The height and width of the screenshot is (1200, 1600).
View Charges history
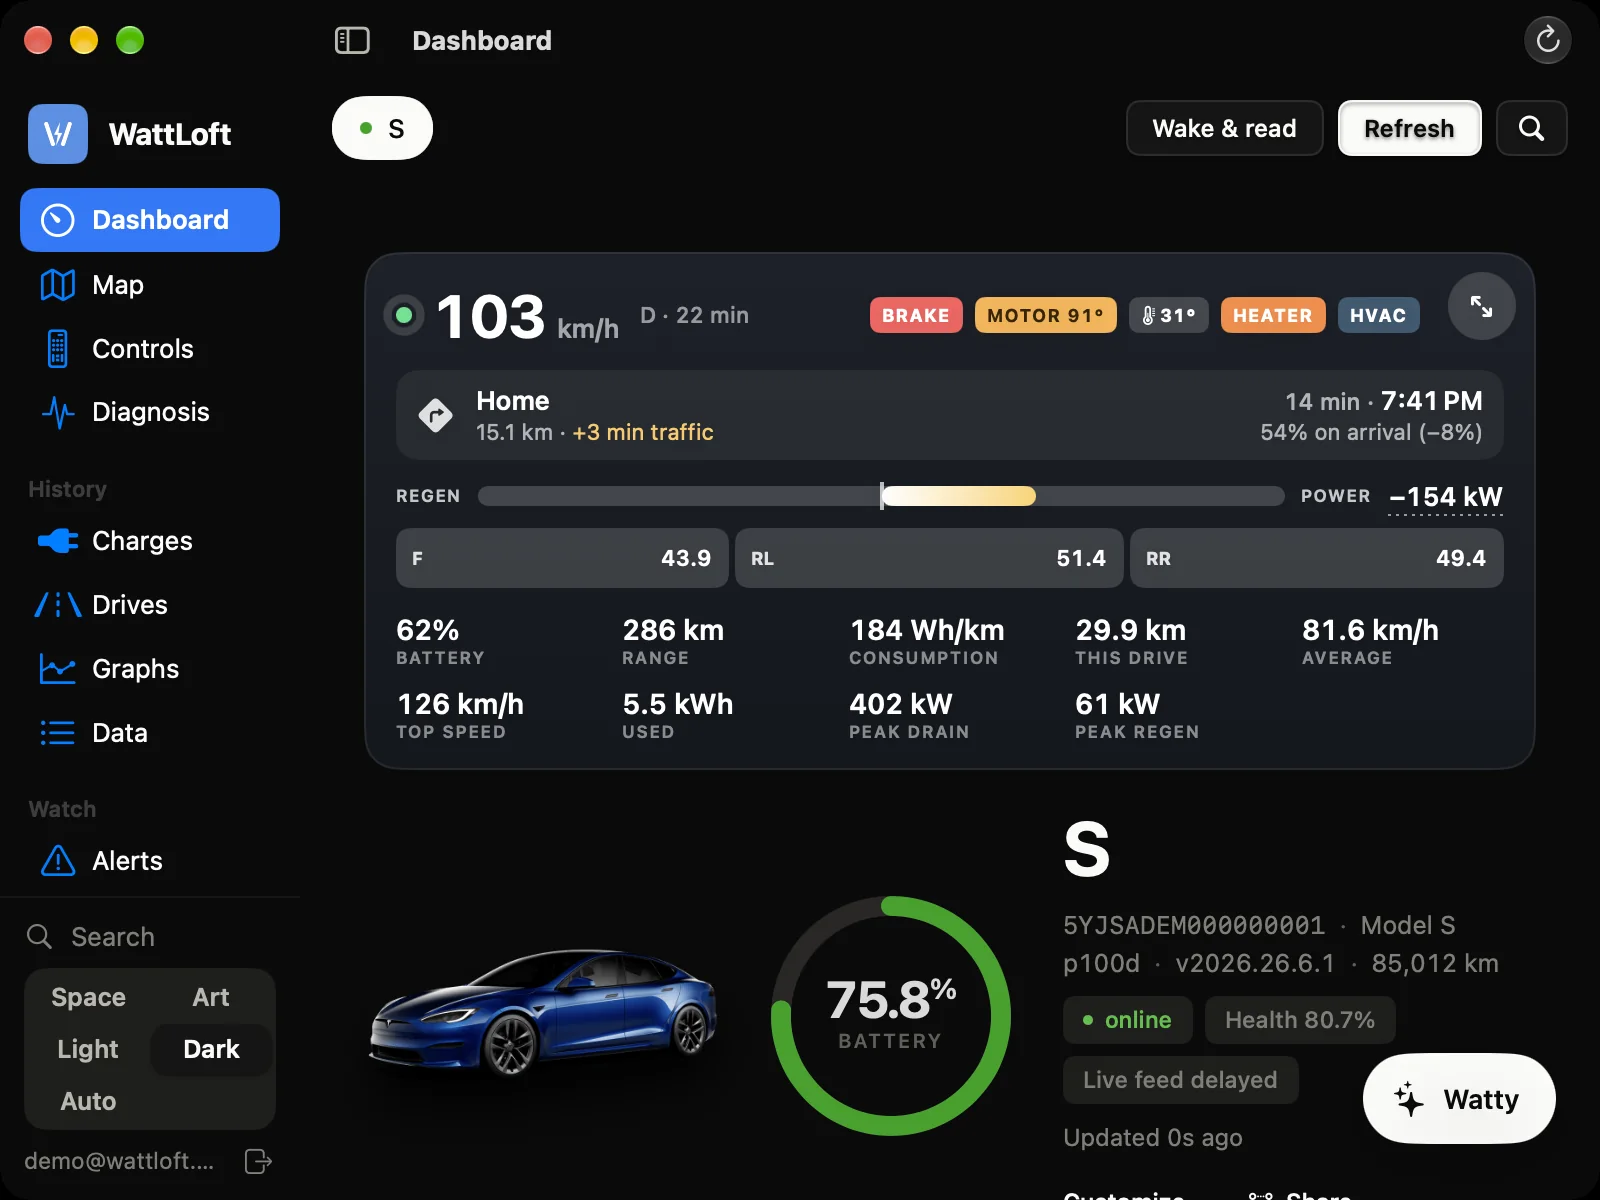[150, 541]
